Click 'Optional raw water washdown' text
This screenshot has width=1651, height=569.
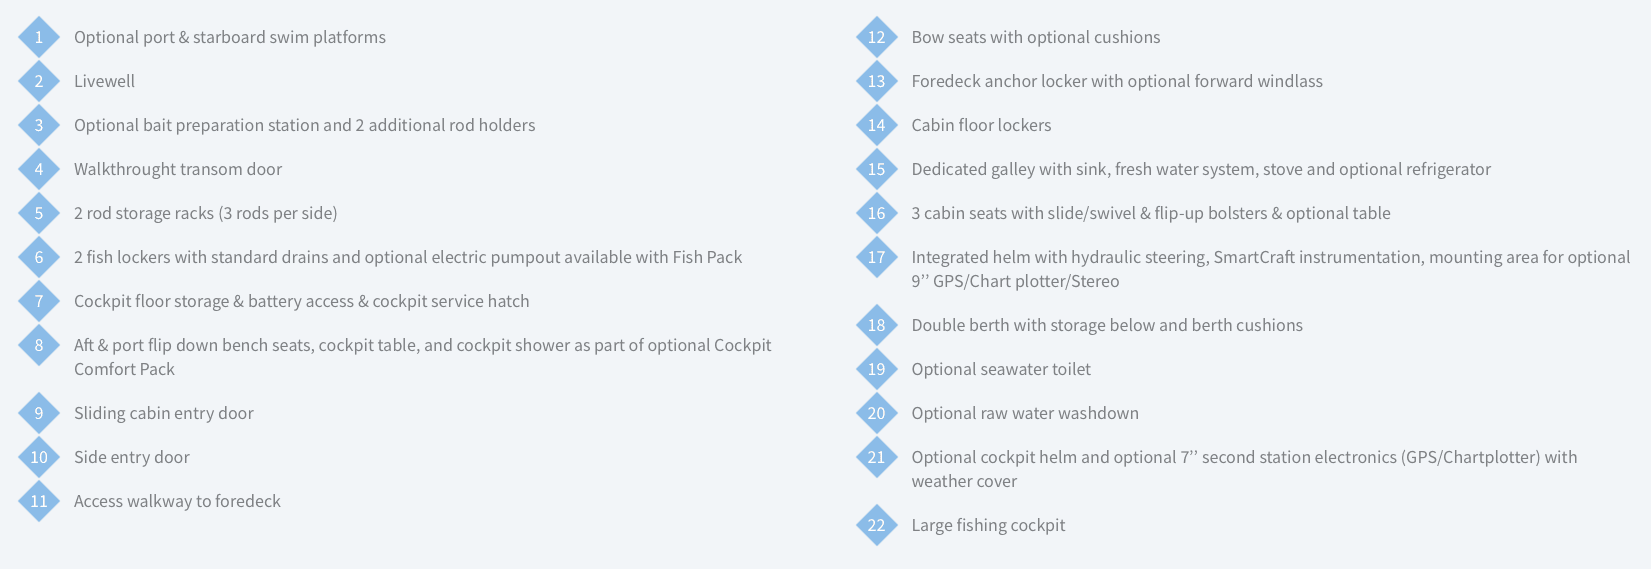click(1025, 413)
